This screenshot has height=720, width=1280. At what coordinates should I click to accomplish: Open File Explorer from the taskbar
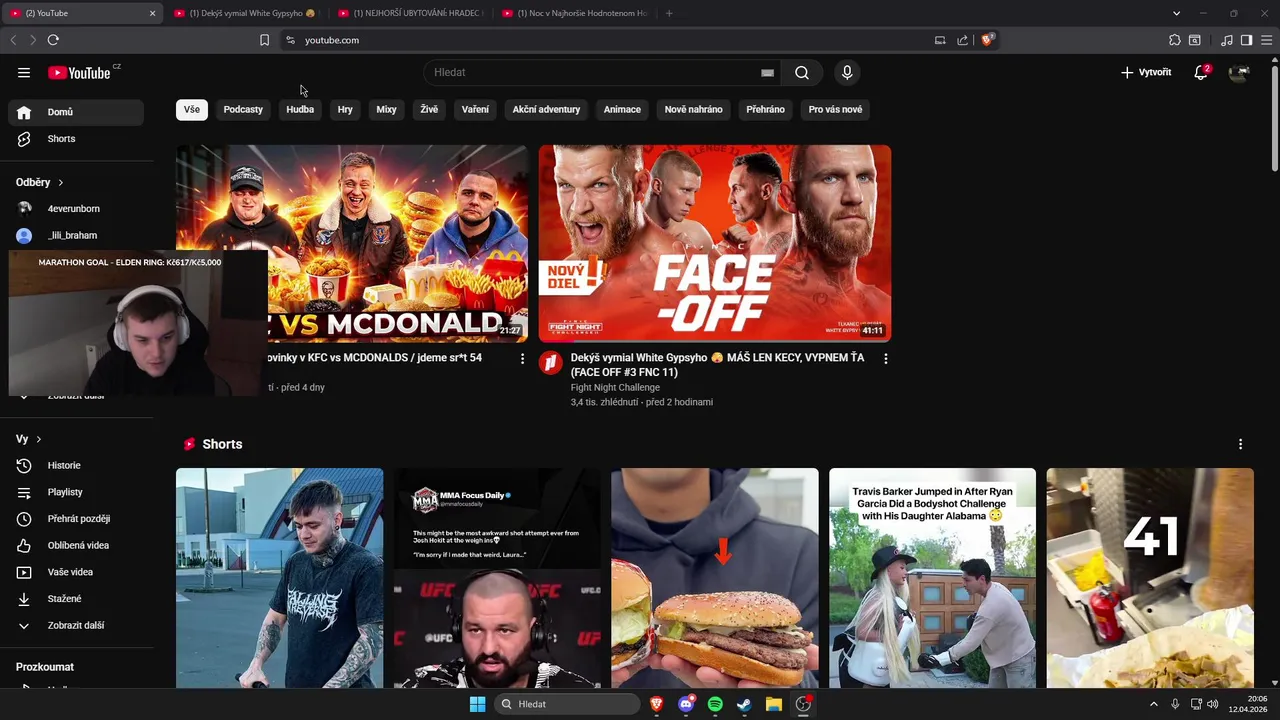(773, 704)
